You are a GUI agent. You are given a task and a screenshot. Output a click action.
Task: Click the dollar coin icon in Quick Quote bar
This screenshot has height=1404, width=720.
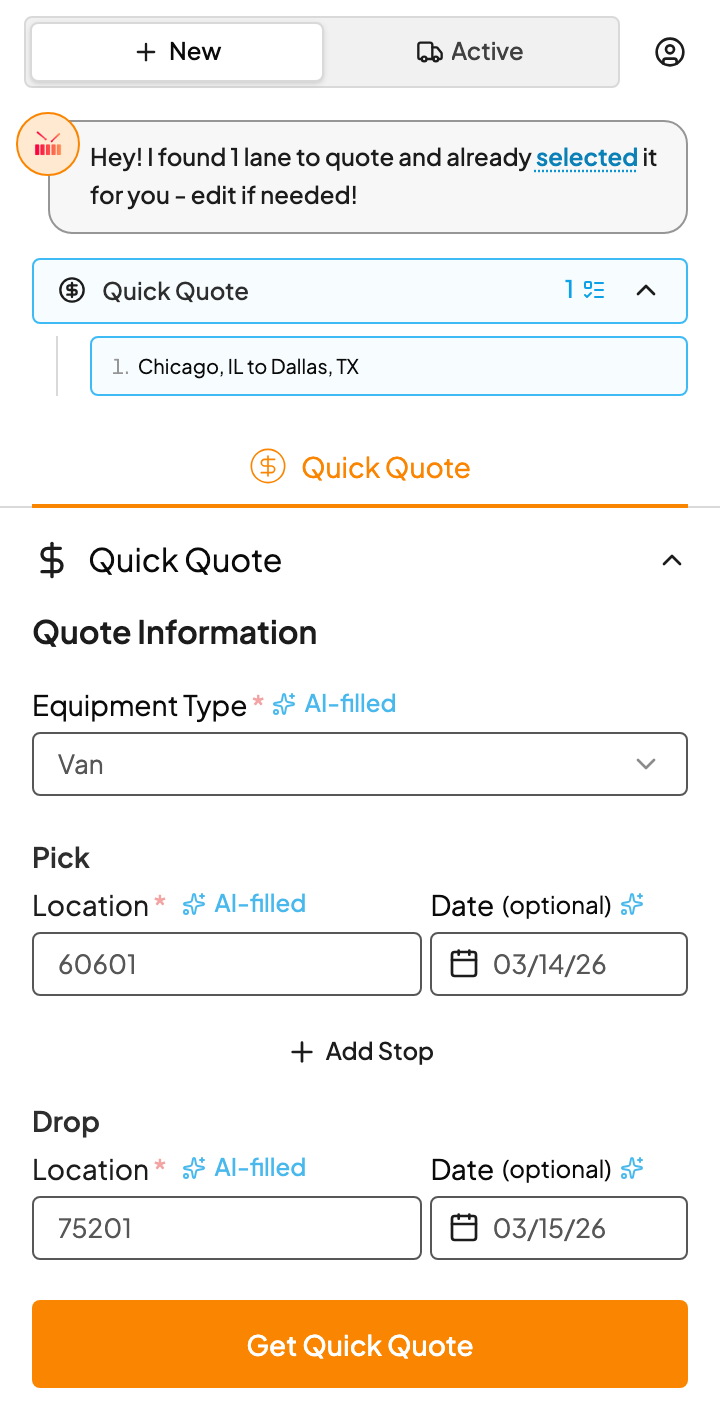click(72, 291)
